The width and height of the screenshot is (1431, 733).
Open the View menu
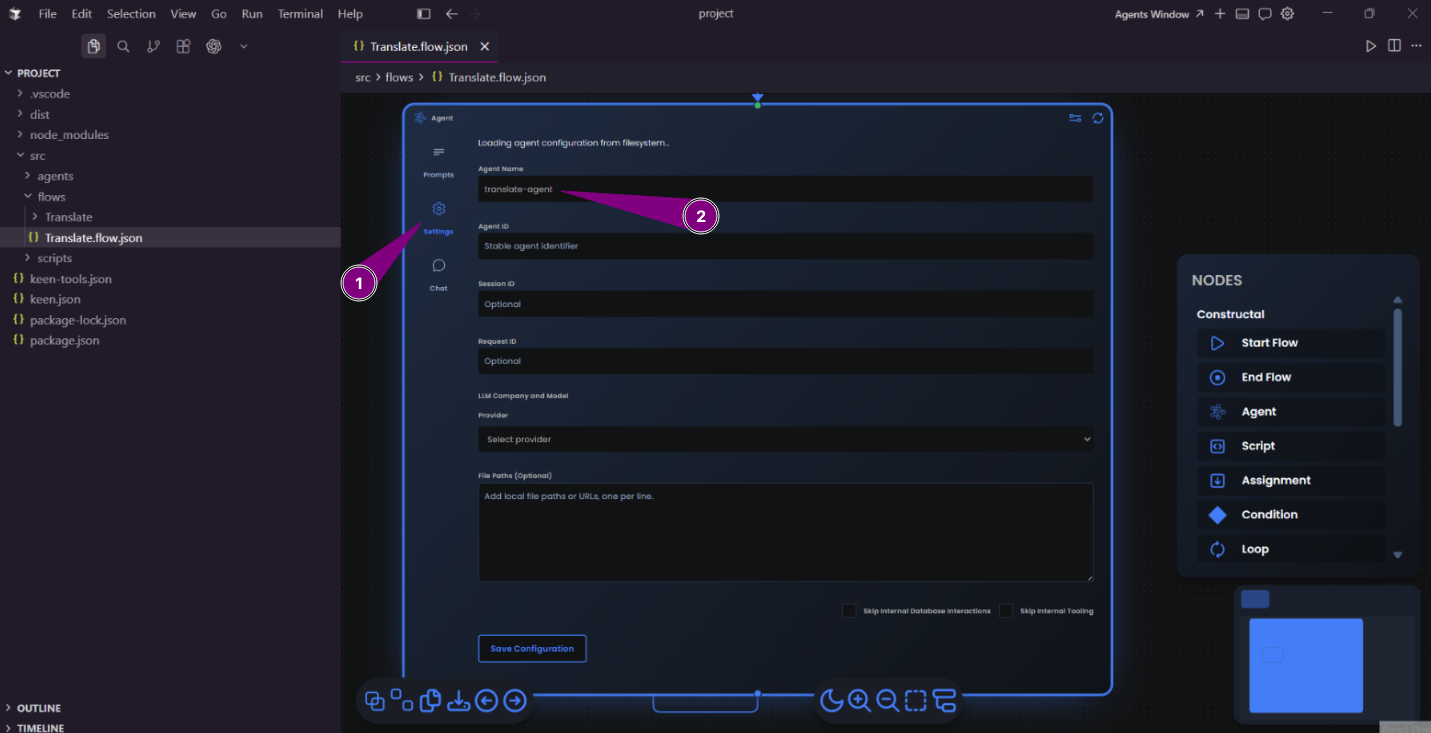183,14
